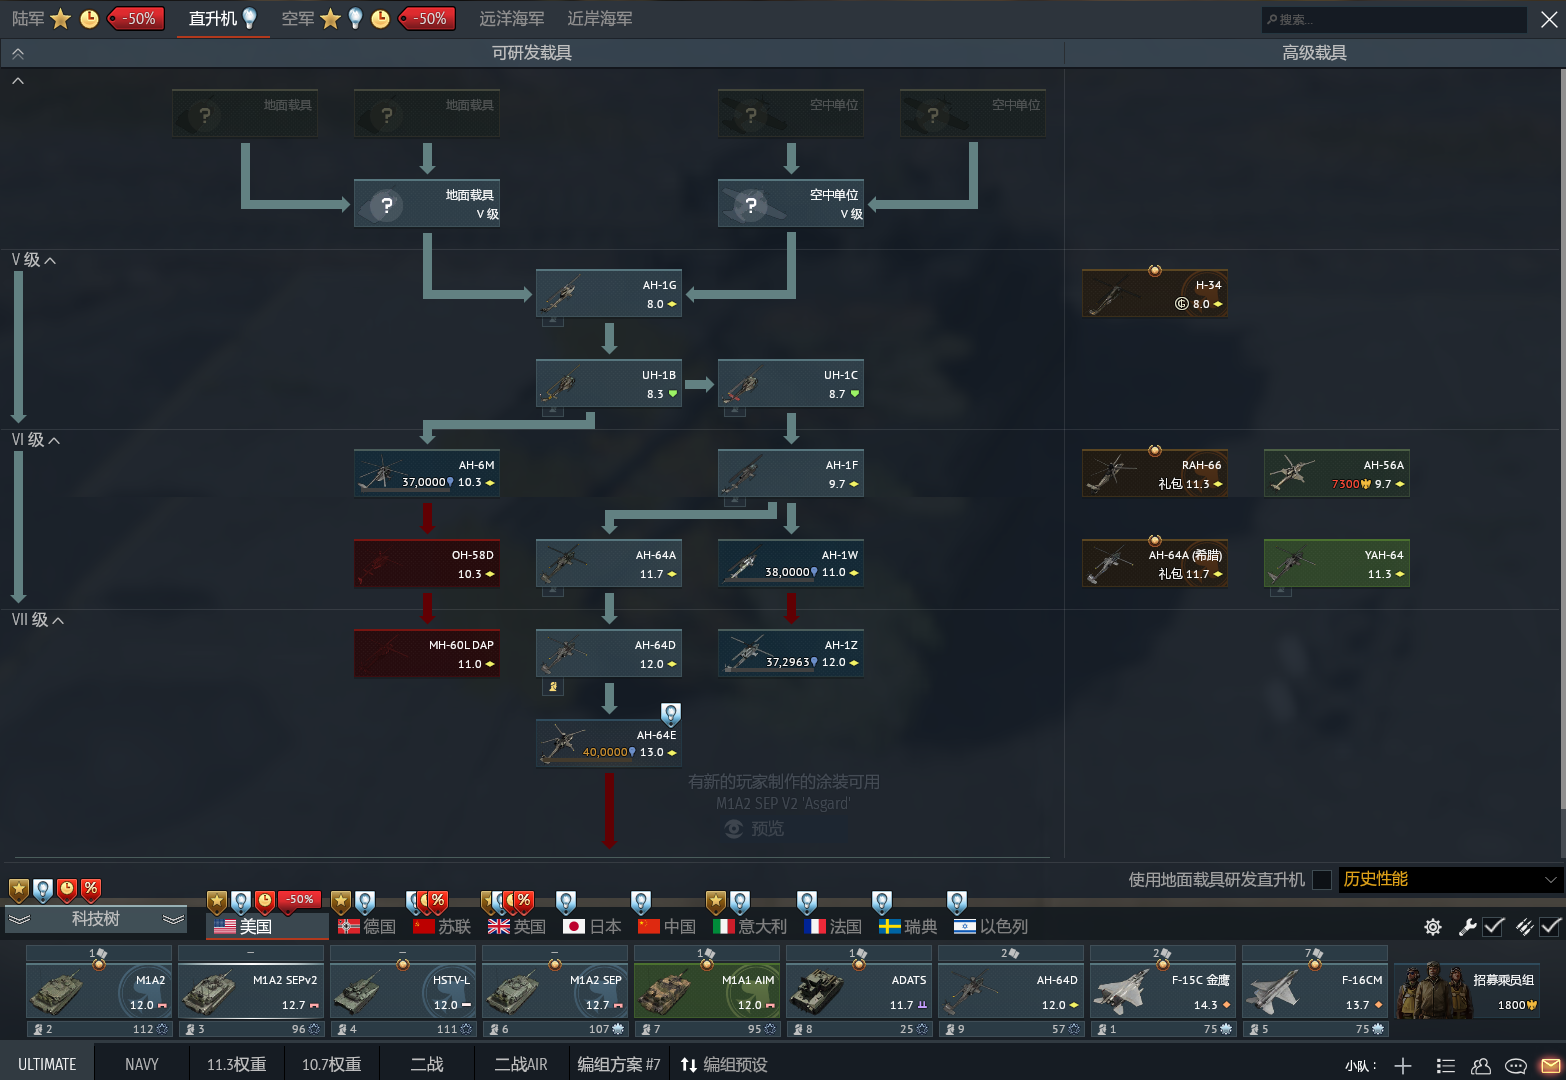1566x1081 pixels.
Task: Select the 德国 nation tab
Action: pos(367,927)
